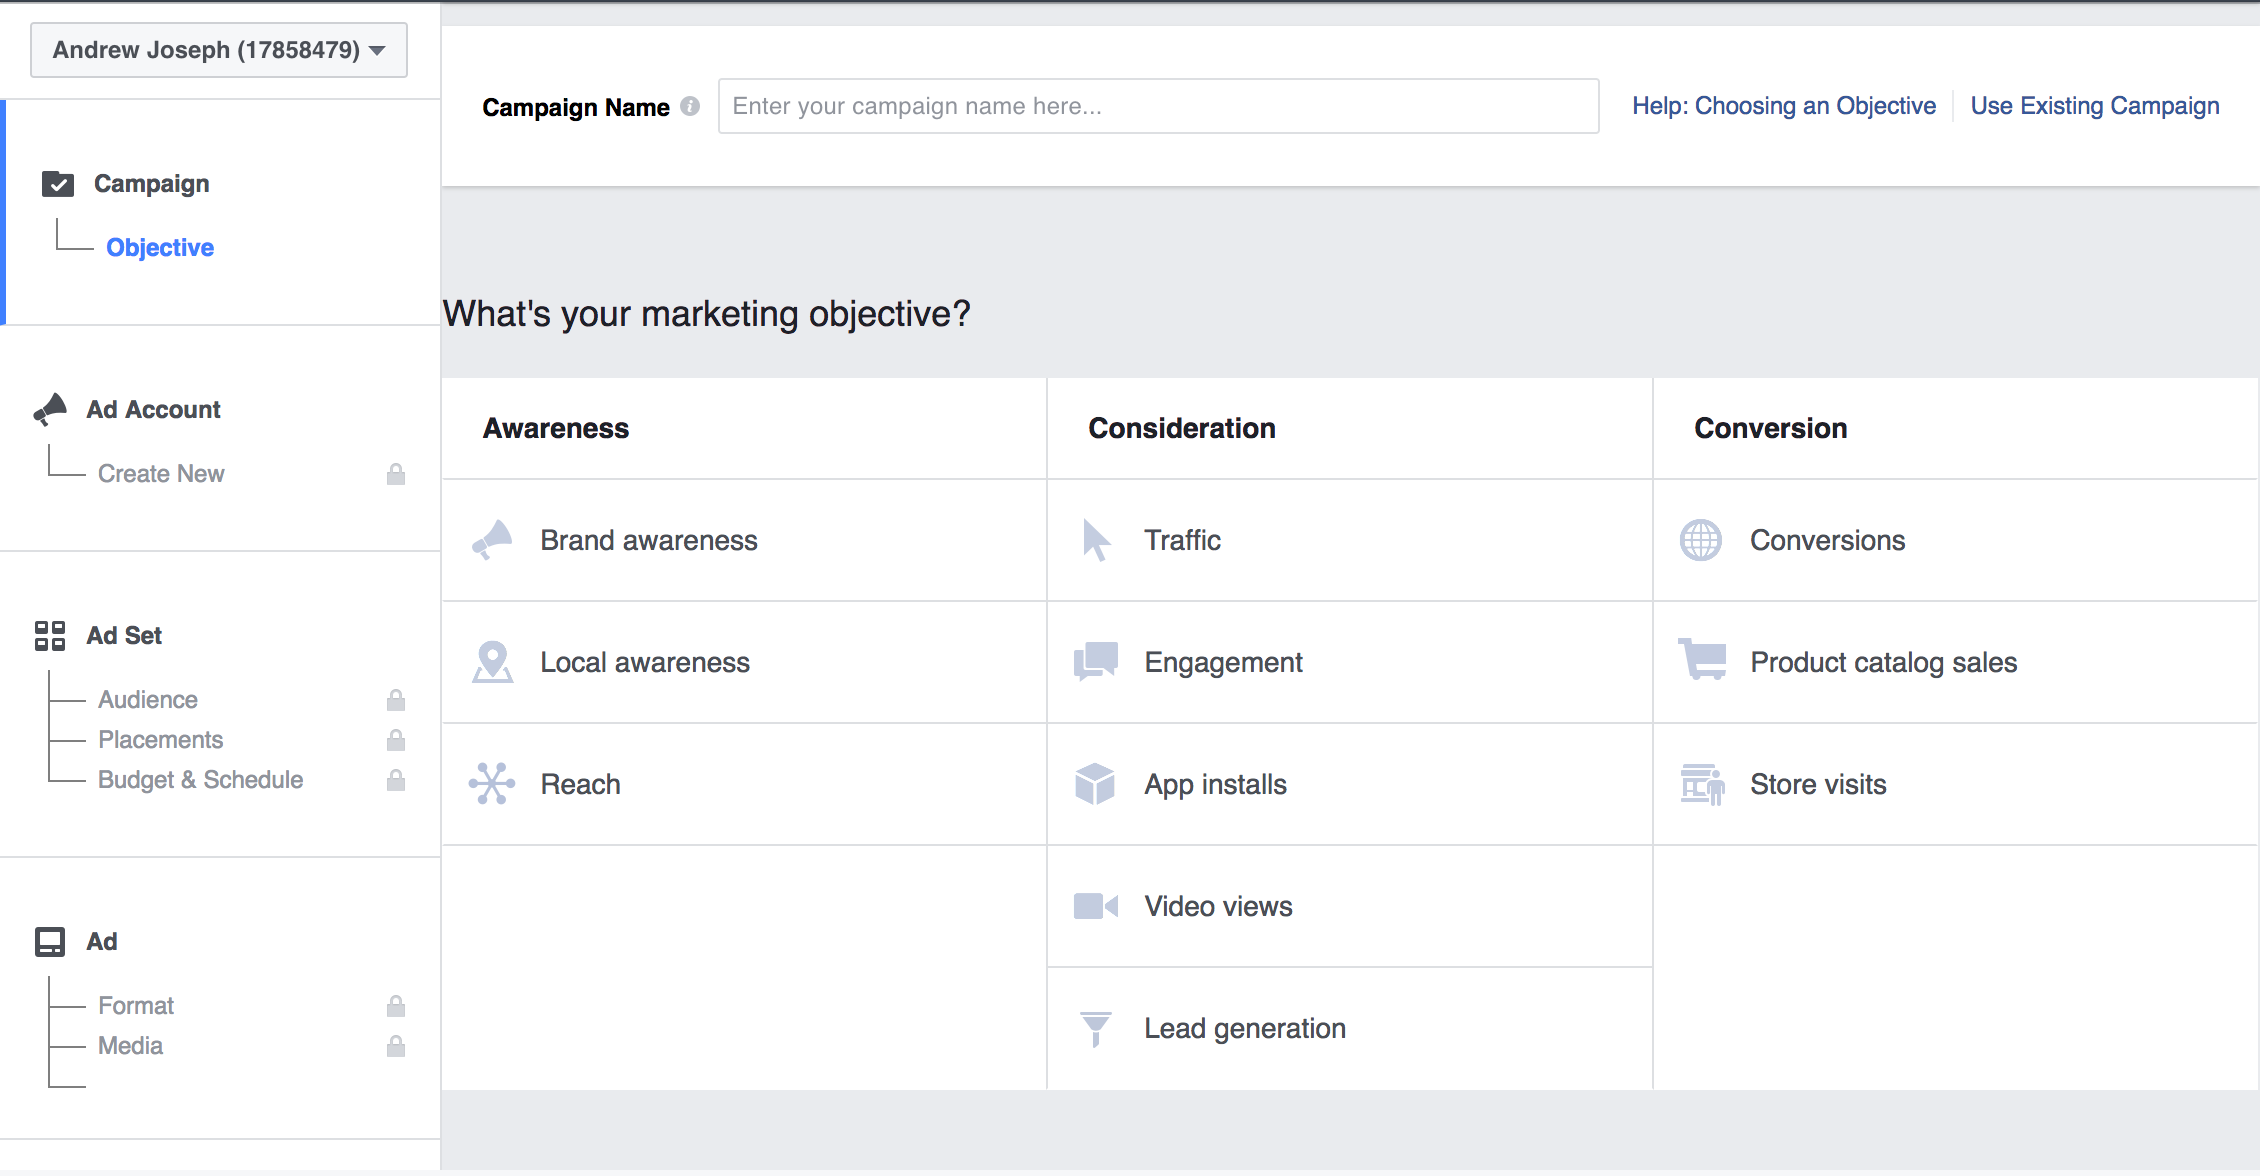Click the Lead generation funnel icon

[1096, 1028]
